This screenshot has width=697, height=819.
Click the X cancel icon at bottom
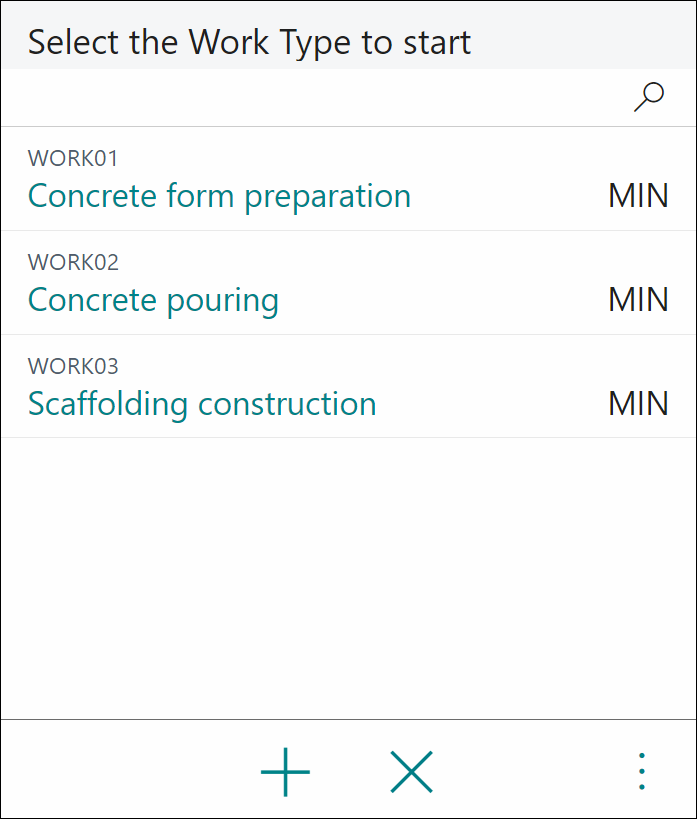pyautogui.click(x=412, y=771)
